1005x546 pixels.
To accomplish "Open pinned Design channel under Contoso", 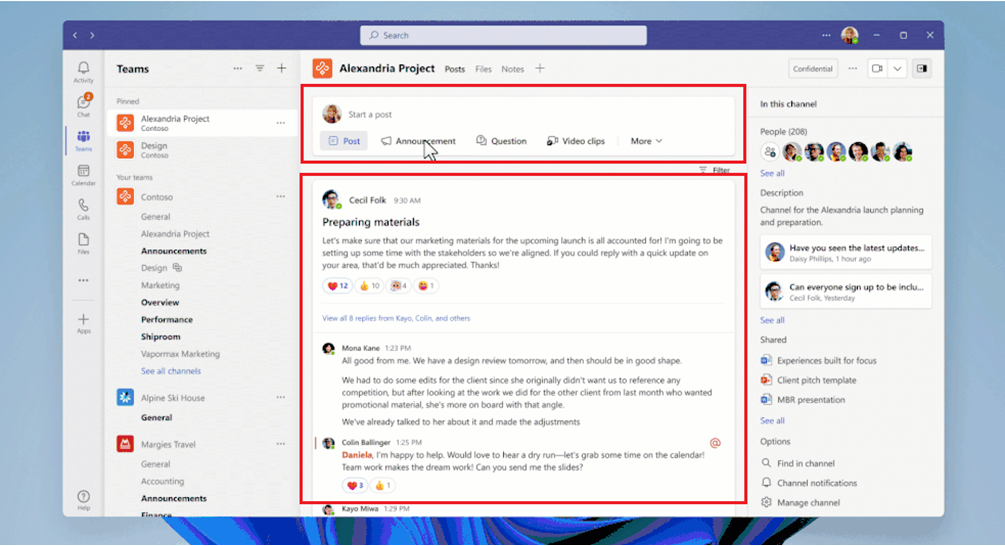I will (200, 150).
